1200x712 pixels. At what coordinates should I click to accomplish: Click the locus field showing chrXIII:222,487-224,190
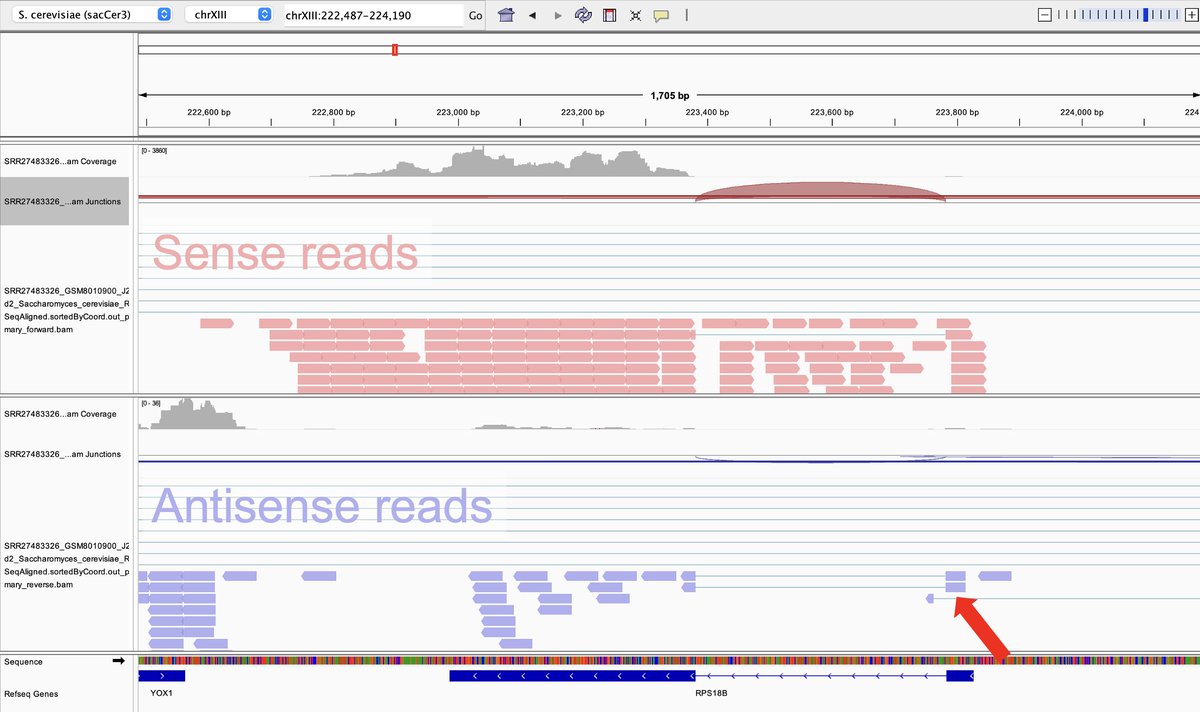(x=373, y=15)
